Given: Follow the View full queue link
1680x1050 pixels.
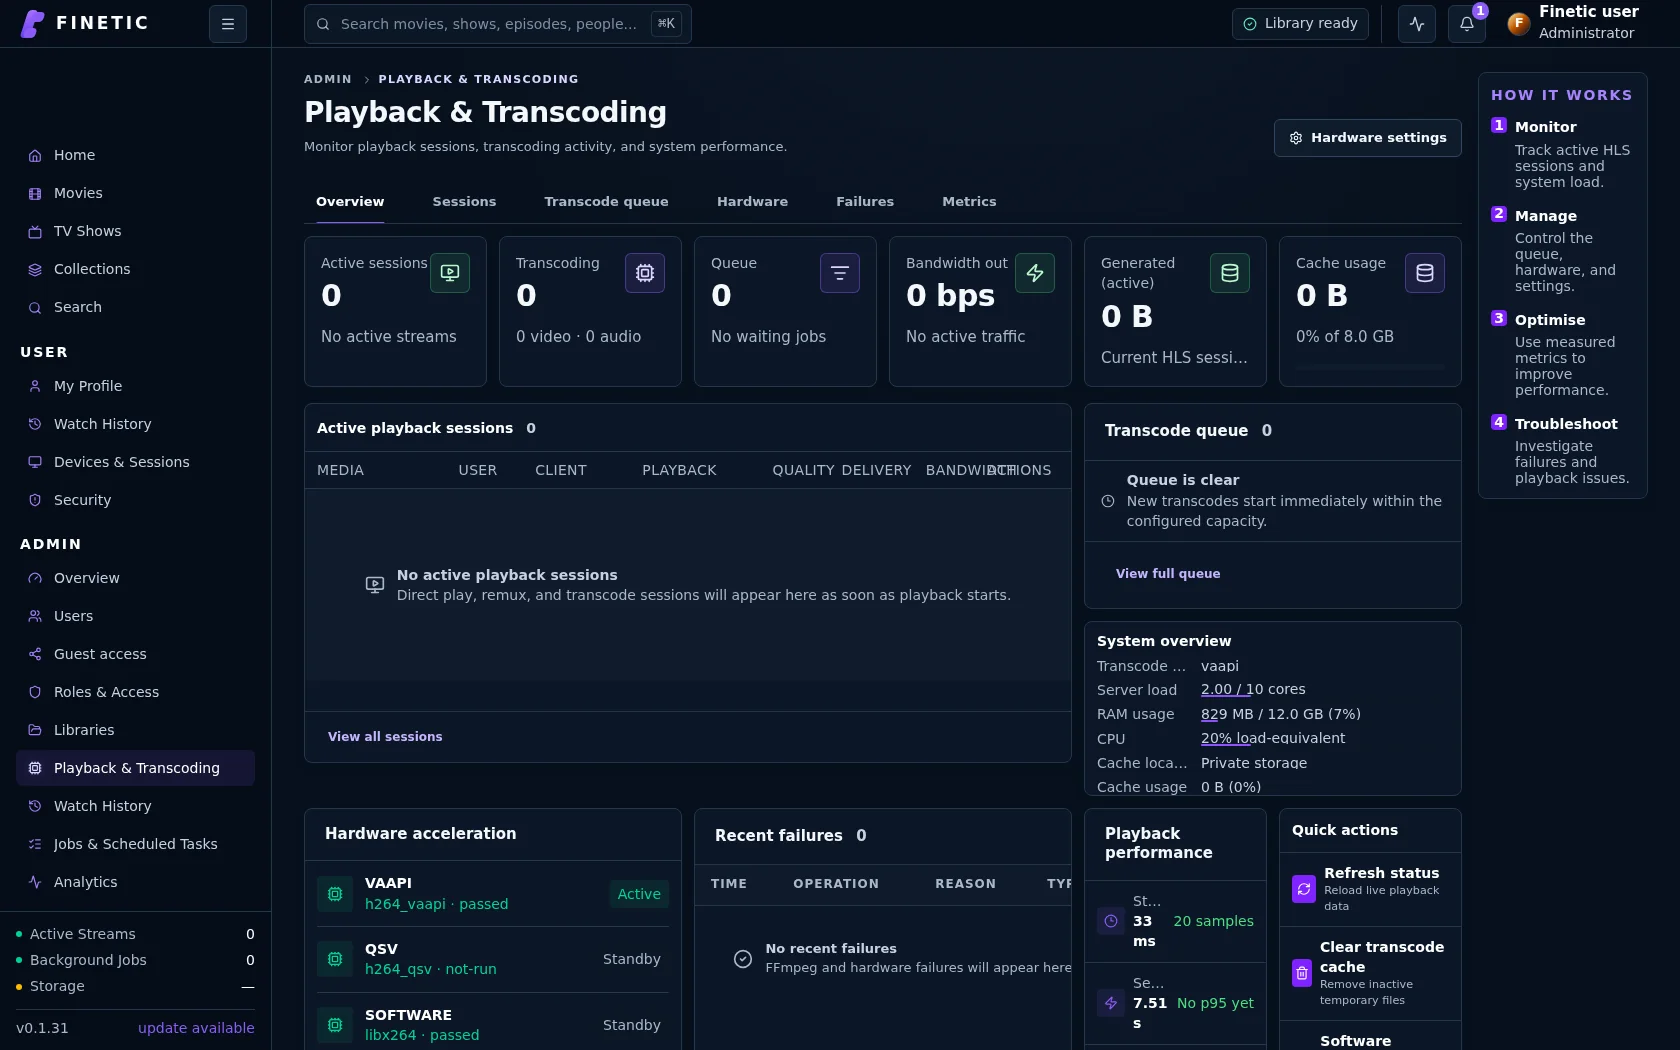Looking at the screenshot, I should pos(1168,574).
